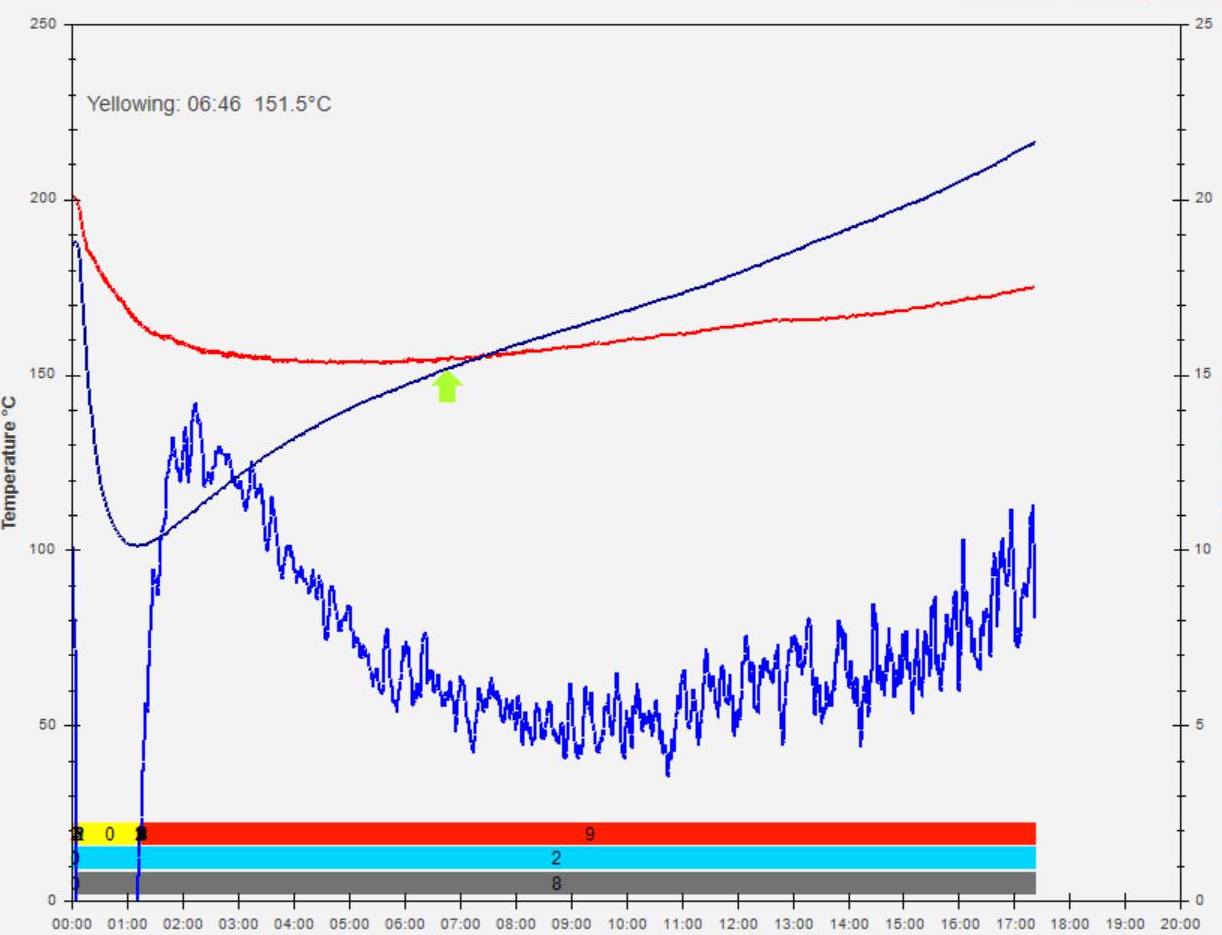Click the final endpoint of dark blue curve
The image size is (1222, 935).
(x=1034, y=142)
